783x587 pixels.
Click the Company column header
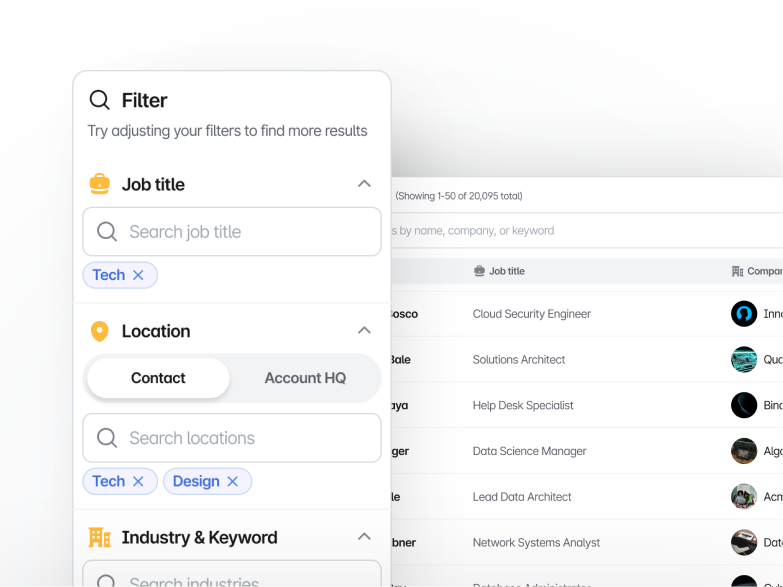(757, 271)
